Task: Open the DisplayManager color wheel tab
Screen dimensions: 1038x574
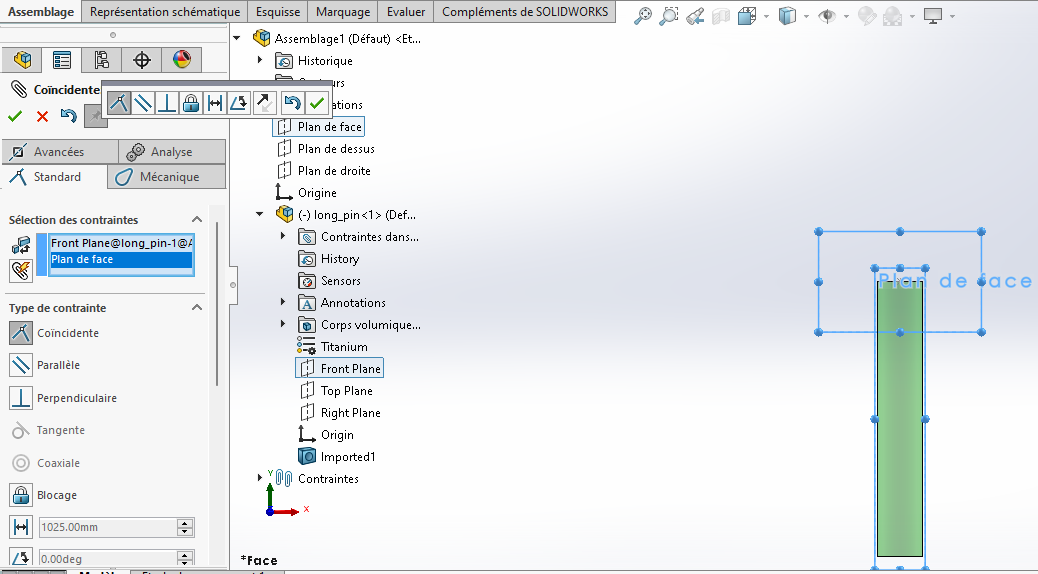Action: tap(181, 60)
